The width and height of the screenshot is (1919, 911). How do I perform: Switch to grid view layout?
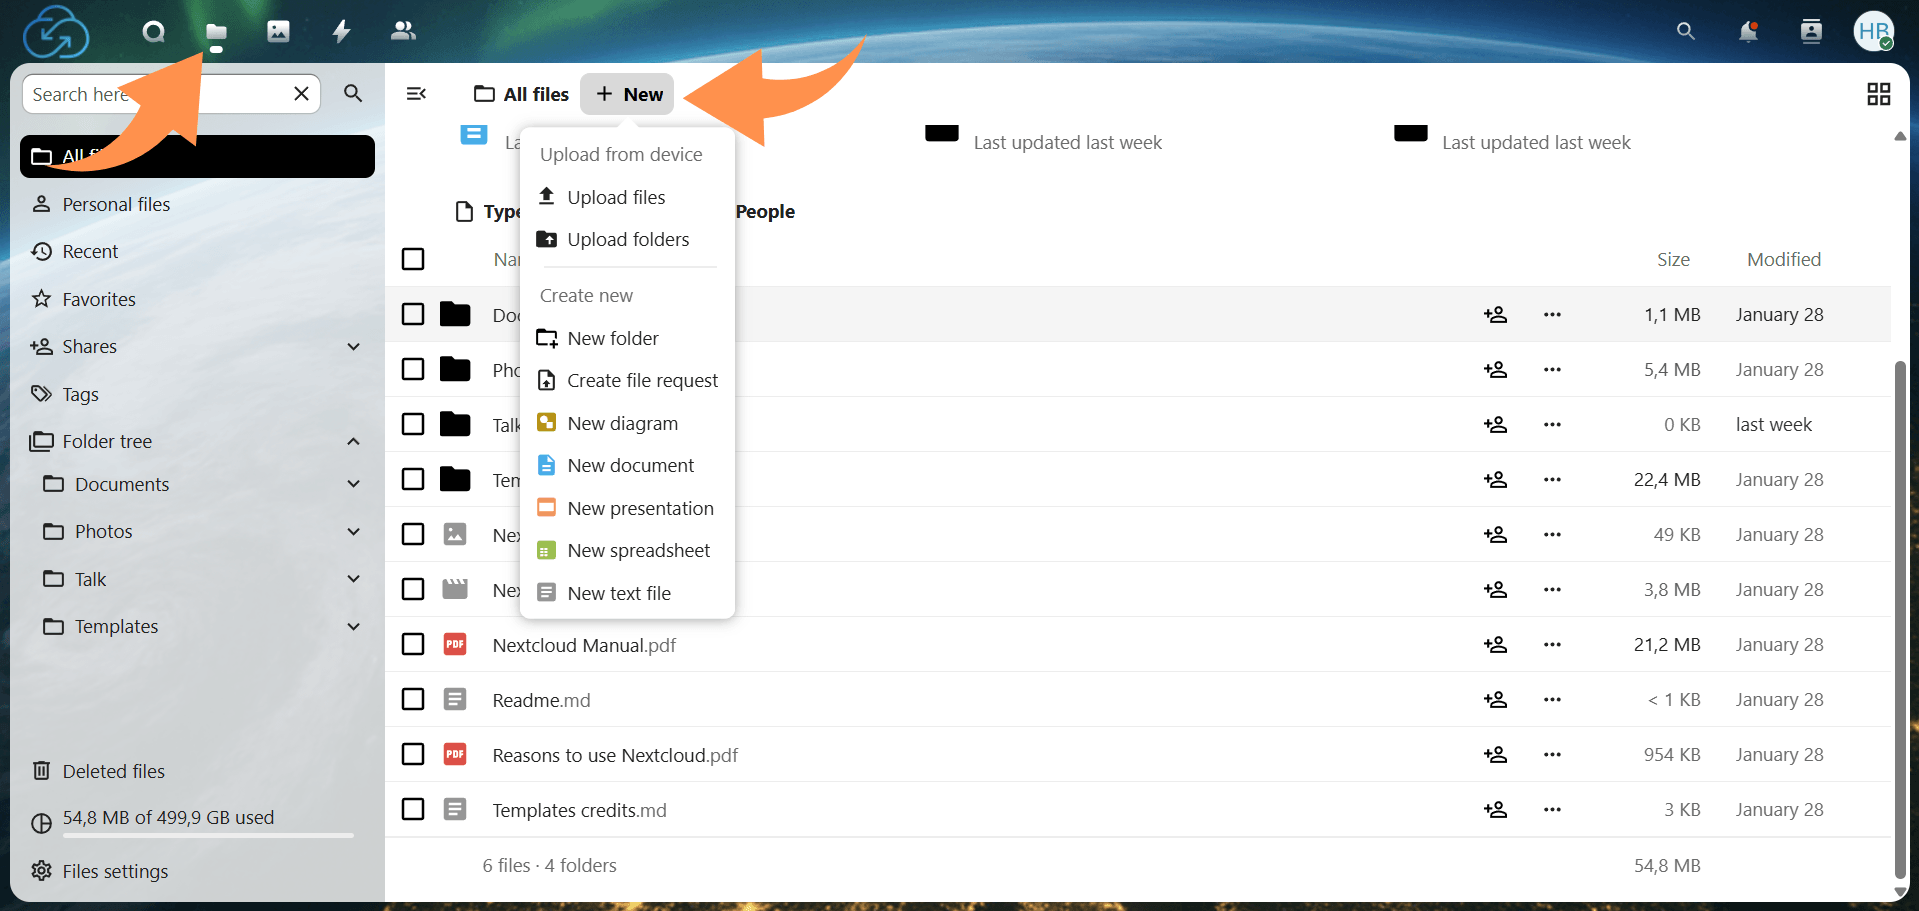[x=1878, y=93]
